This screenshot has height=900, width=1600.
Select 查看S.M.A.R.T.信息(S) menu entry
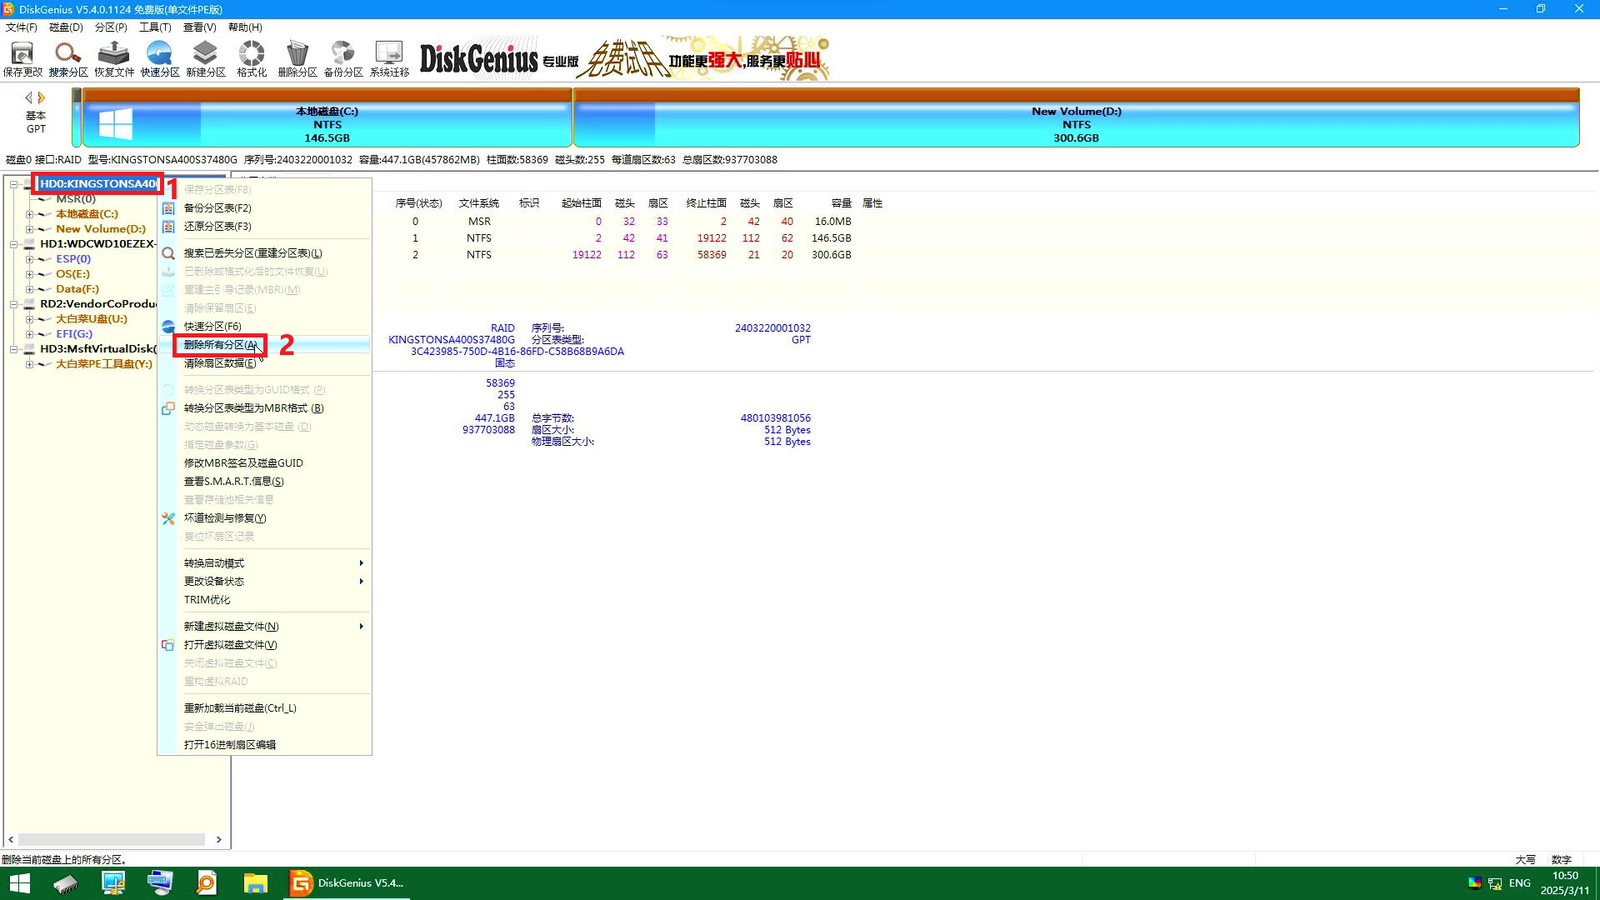[265, 481]
